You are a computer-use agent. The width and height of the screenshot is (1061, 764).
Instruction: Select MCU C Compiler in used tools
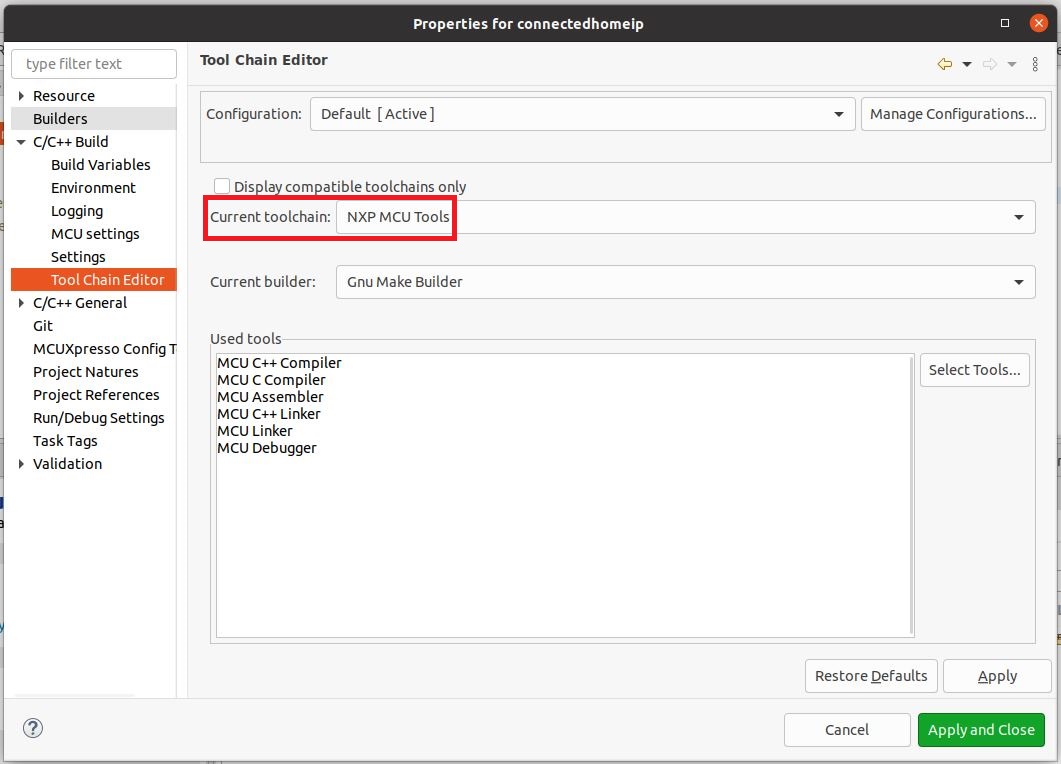pos(271,380)
